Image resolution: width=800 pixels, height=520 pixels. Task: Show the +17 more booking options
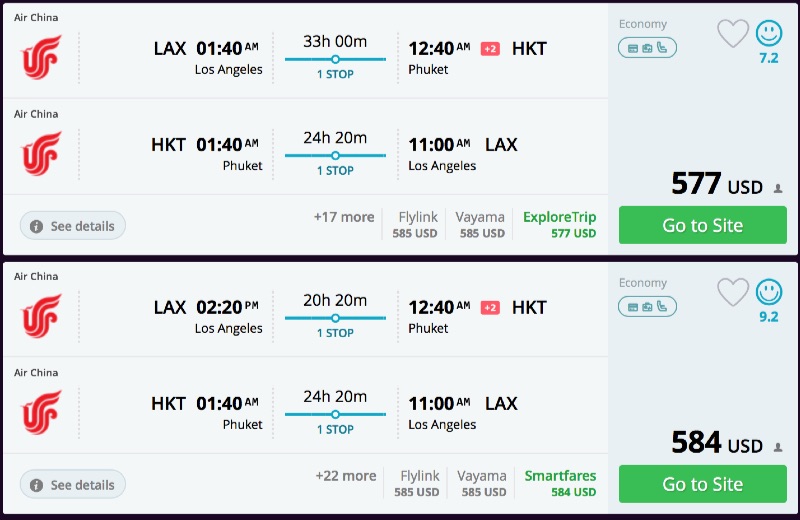[x=343, y=217]
